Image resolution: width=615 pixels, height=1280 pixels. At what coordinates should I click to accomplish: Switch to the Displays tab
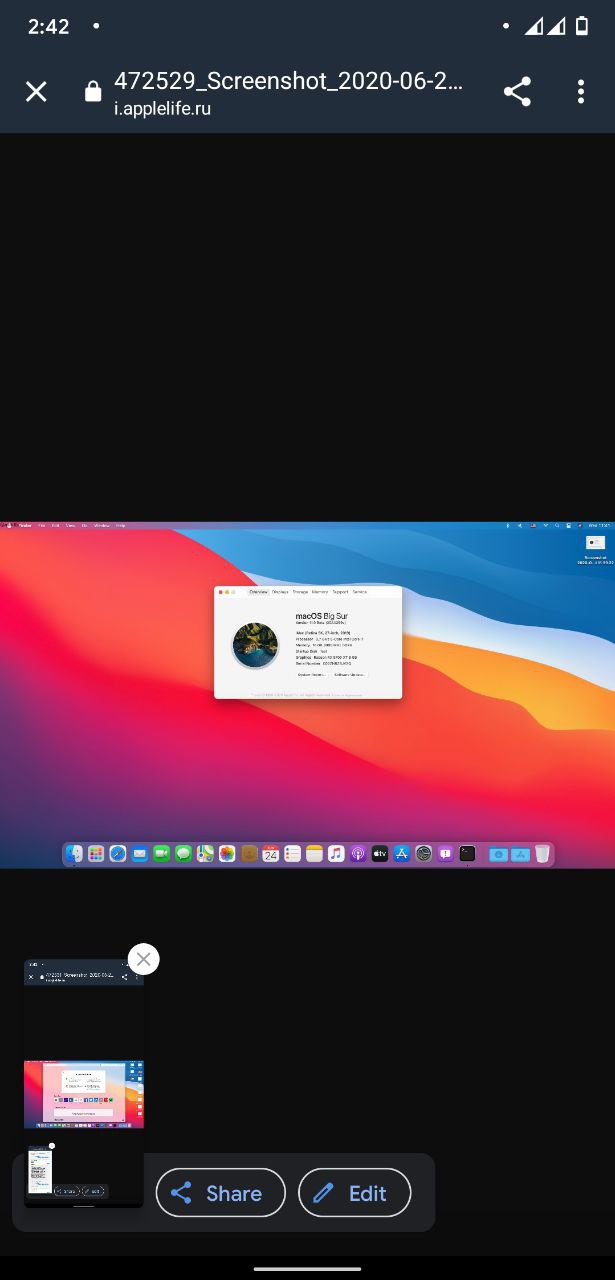tap(280, 592)
